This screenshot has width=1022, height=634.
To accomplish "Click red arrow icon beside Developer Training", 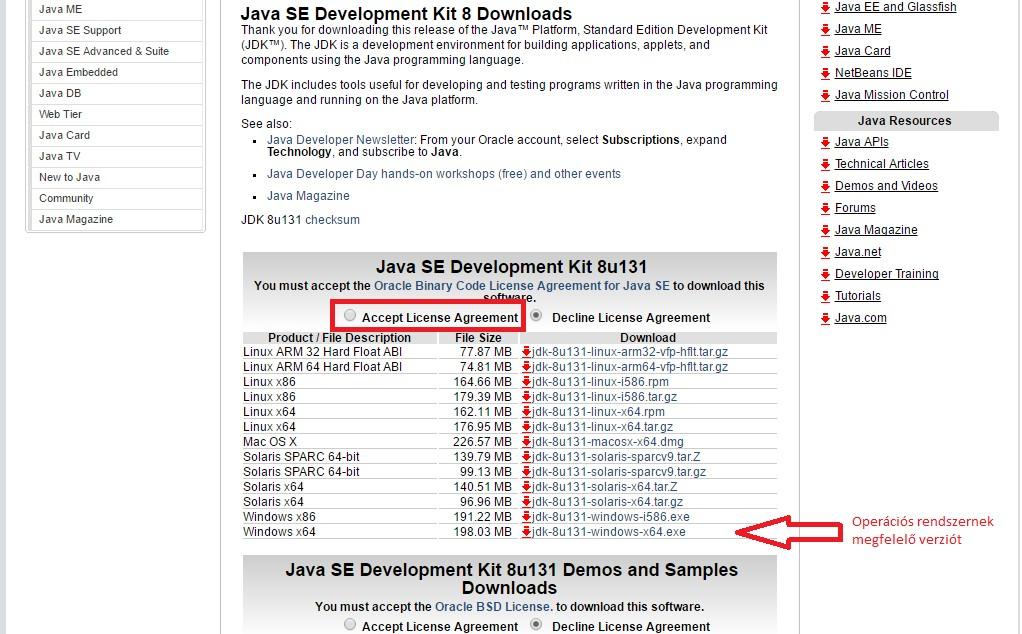I will tap(825, 275).
